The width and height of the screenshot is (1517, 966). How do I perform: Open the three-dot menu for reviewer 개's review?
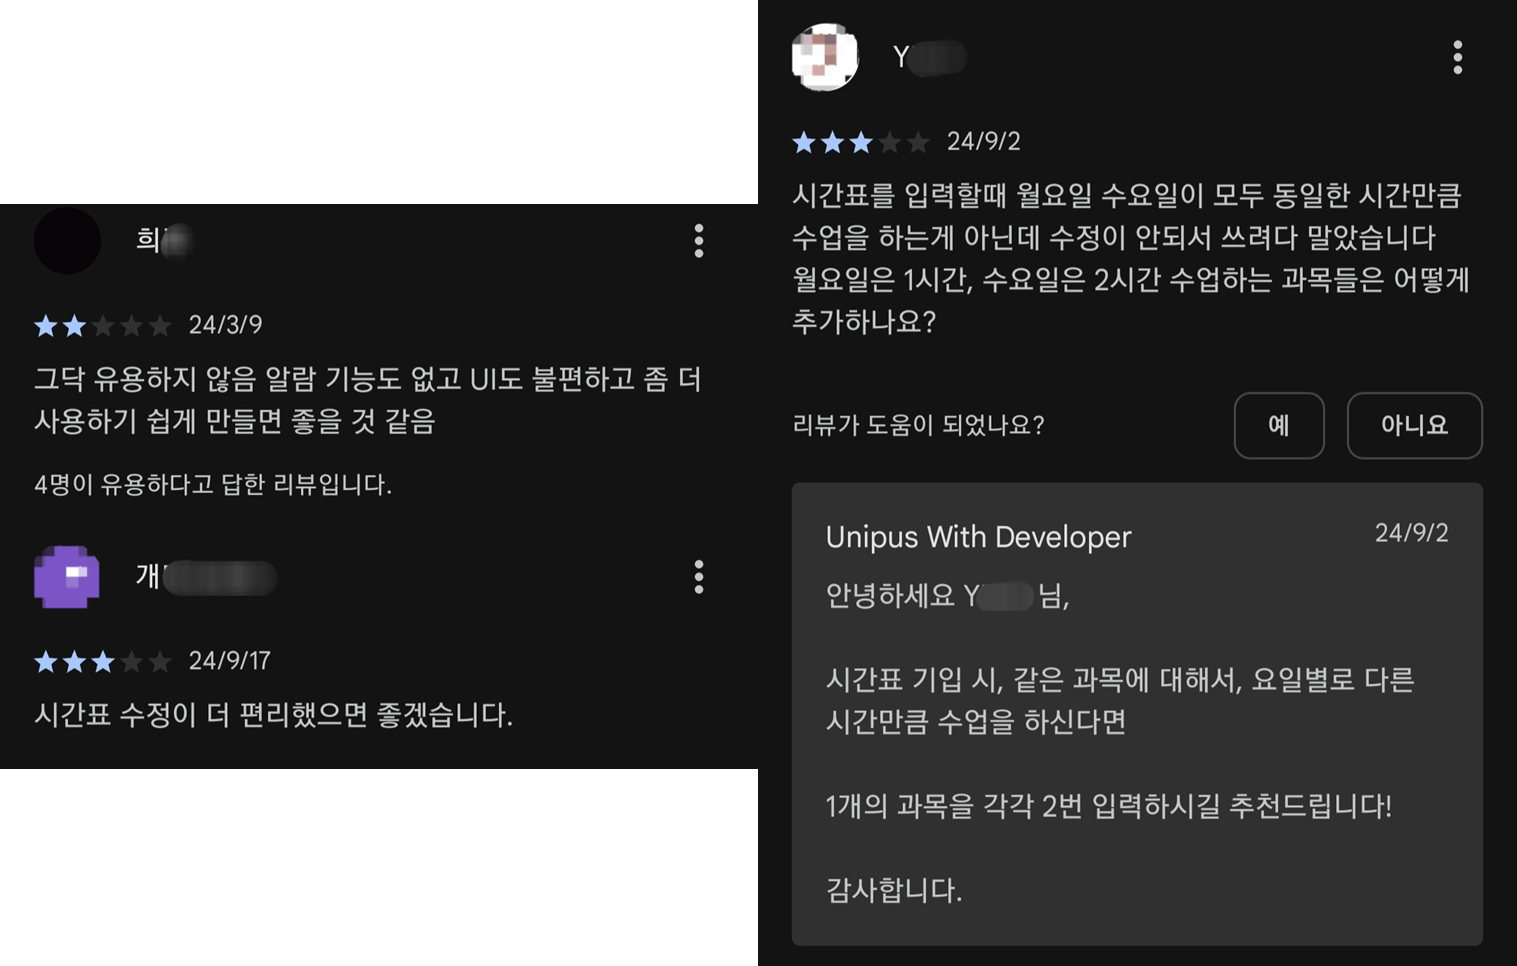click(x=699, y=577)
